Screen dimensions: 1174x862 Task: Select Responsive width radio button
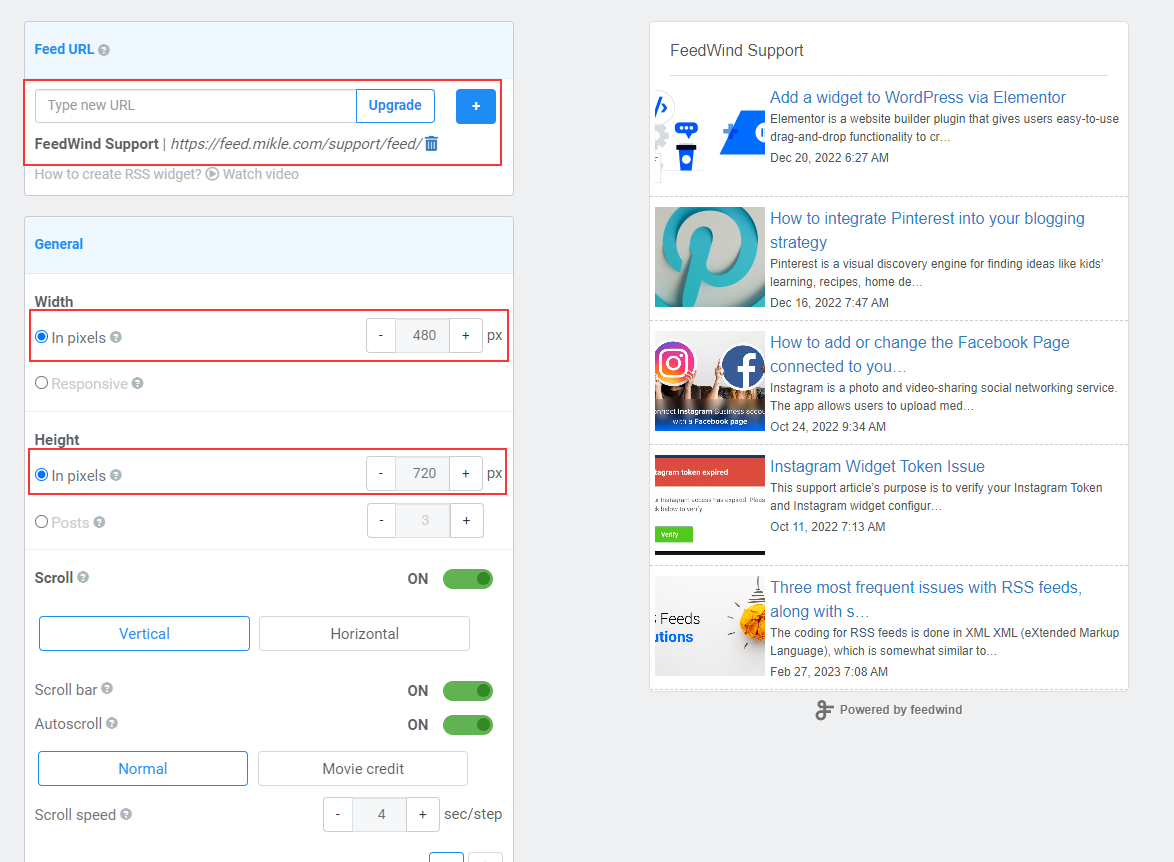pyautogui.click(x=42, y=383)
